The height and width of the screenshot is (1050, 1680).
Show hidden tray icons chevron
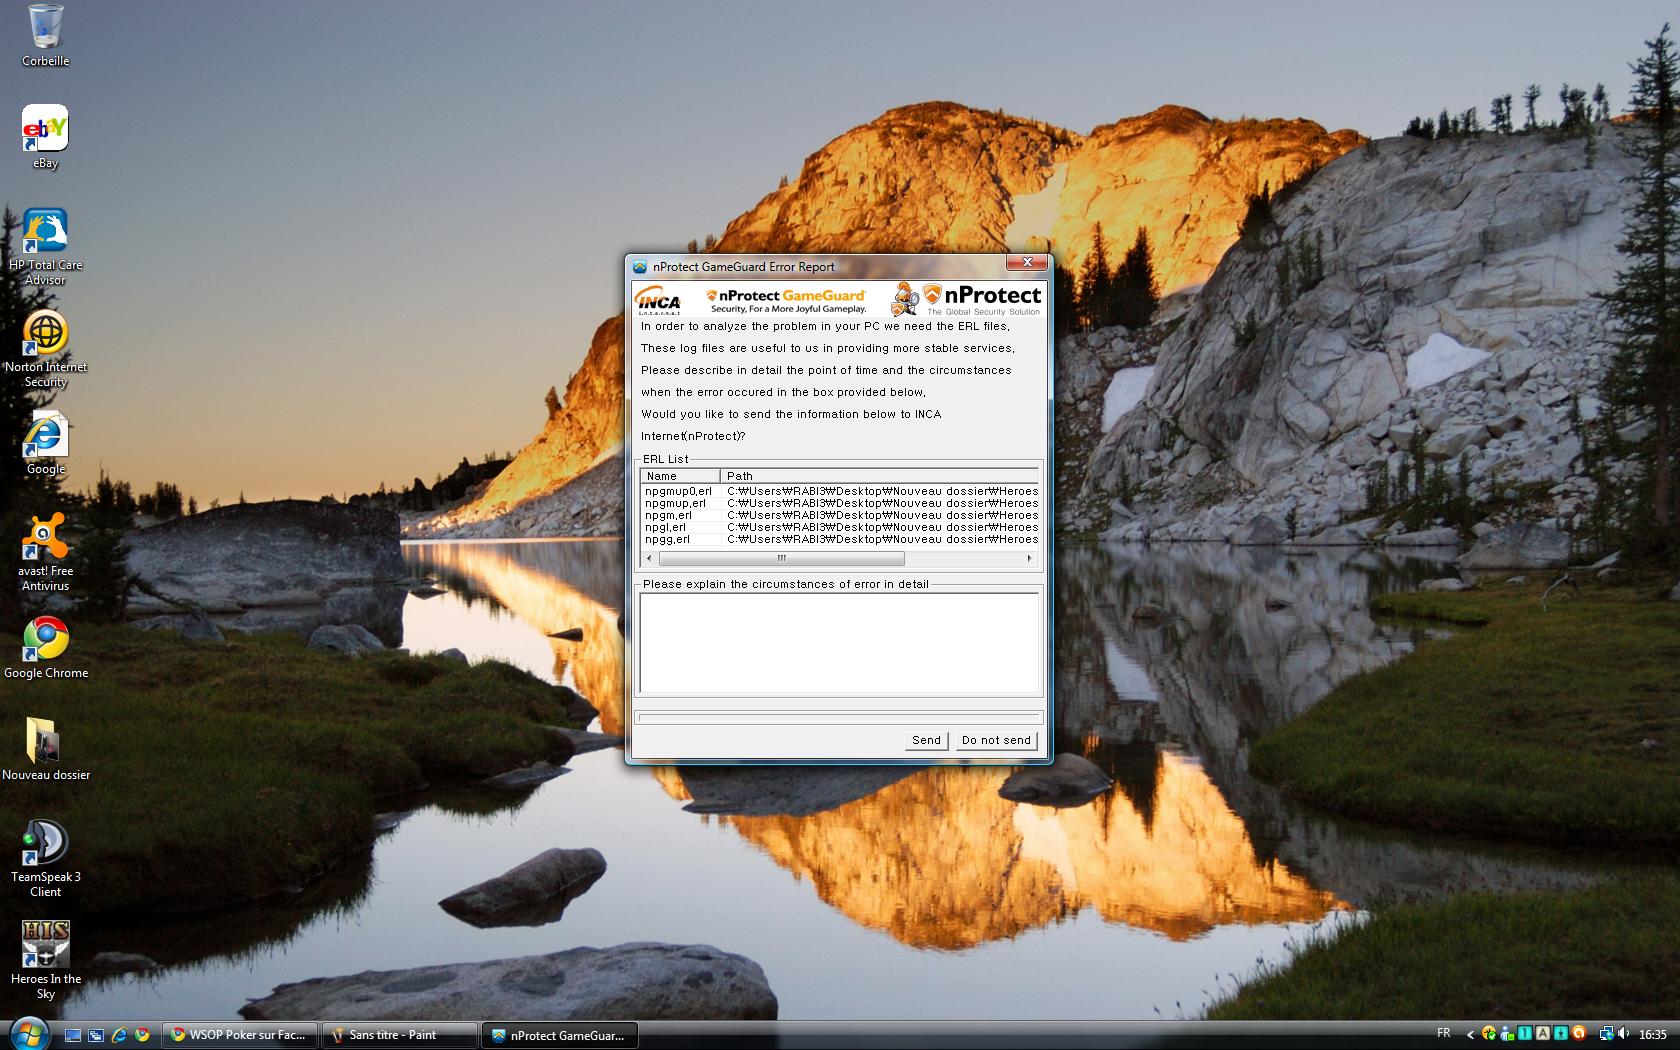click(1470, 1034)
